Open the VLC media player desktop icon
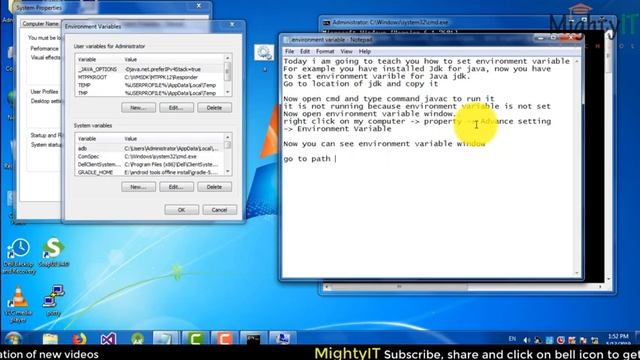Screen dimensions: 640x360 [18, 304]
